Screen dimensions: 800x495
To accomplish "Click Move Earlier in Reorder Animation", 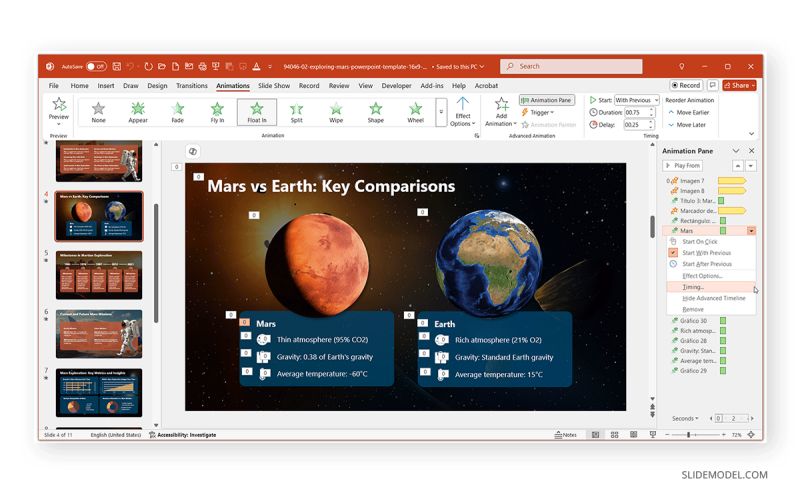I will click(689, 112).
